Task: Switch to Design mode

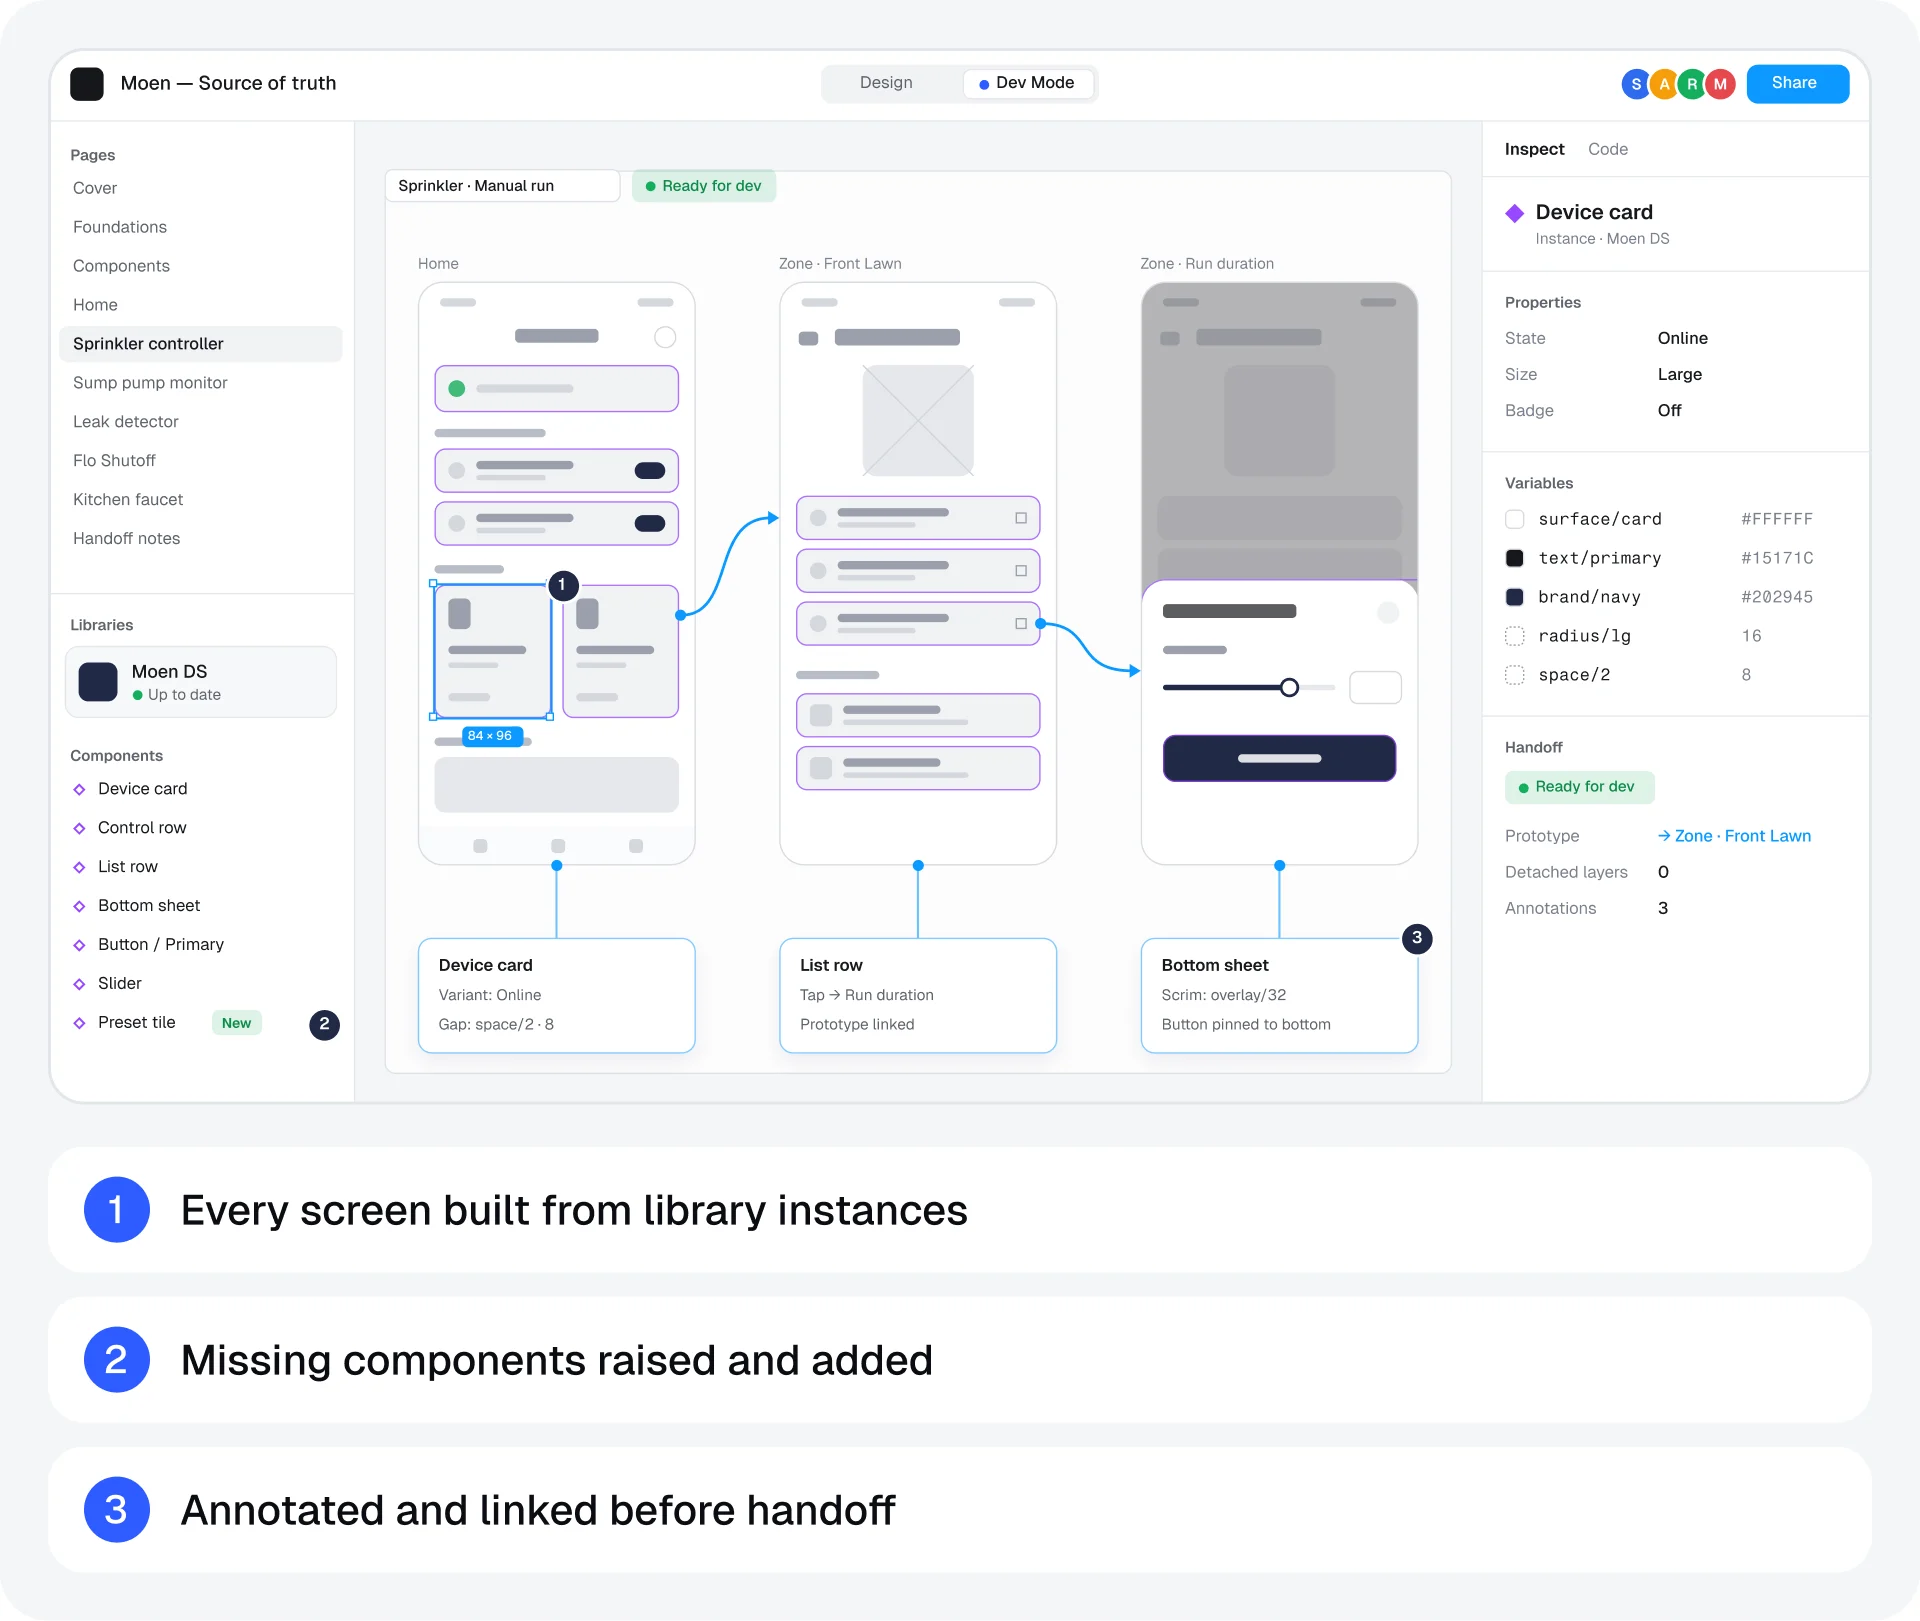Action: (x=886, y=83)
